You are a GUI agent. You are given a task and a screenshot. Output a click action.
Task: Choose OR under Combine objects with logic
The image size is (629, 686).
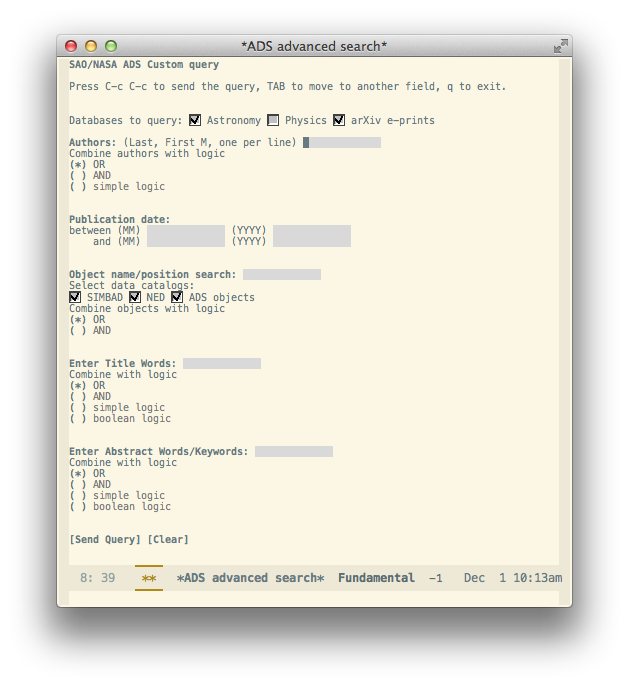point(78,319)
